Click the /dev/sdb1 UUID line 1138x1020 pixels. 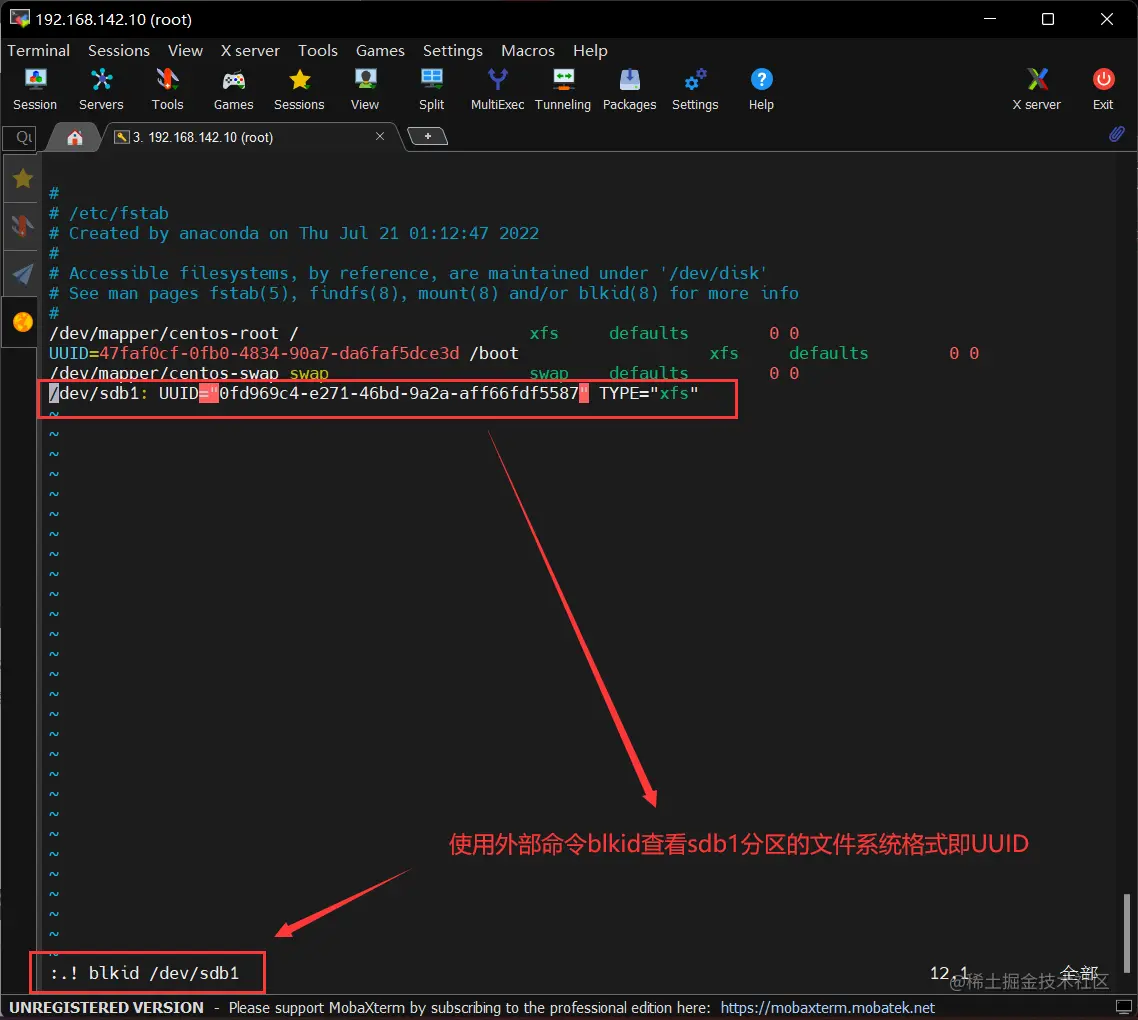(x=374, y=393)
